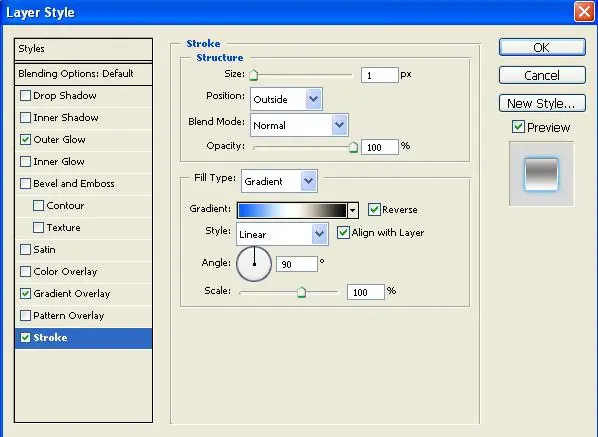Open the gradient Style dropdown

coord(282,234)
